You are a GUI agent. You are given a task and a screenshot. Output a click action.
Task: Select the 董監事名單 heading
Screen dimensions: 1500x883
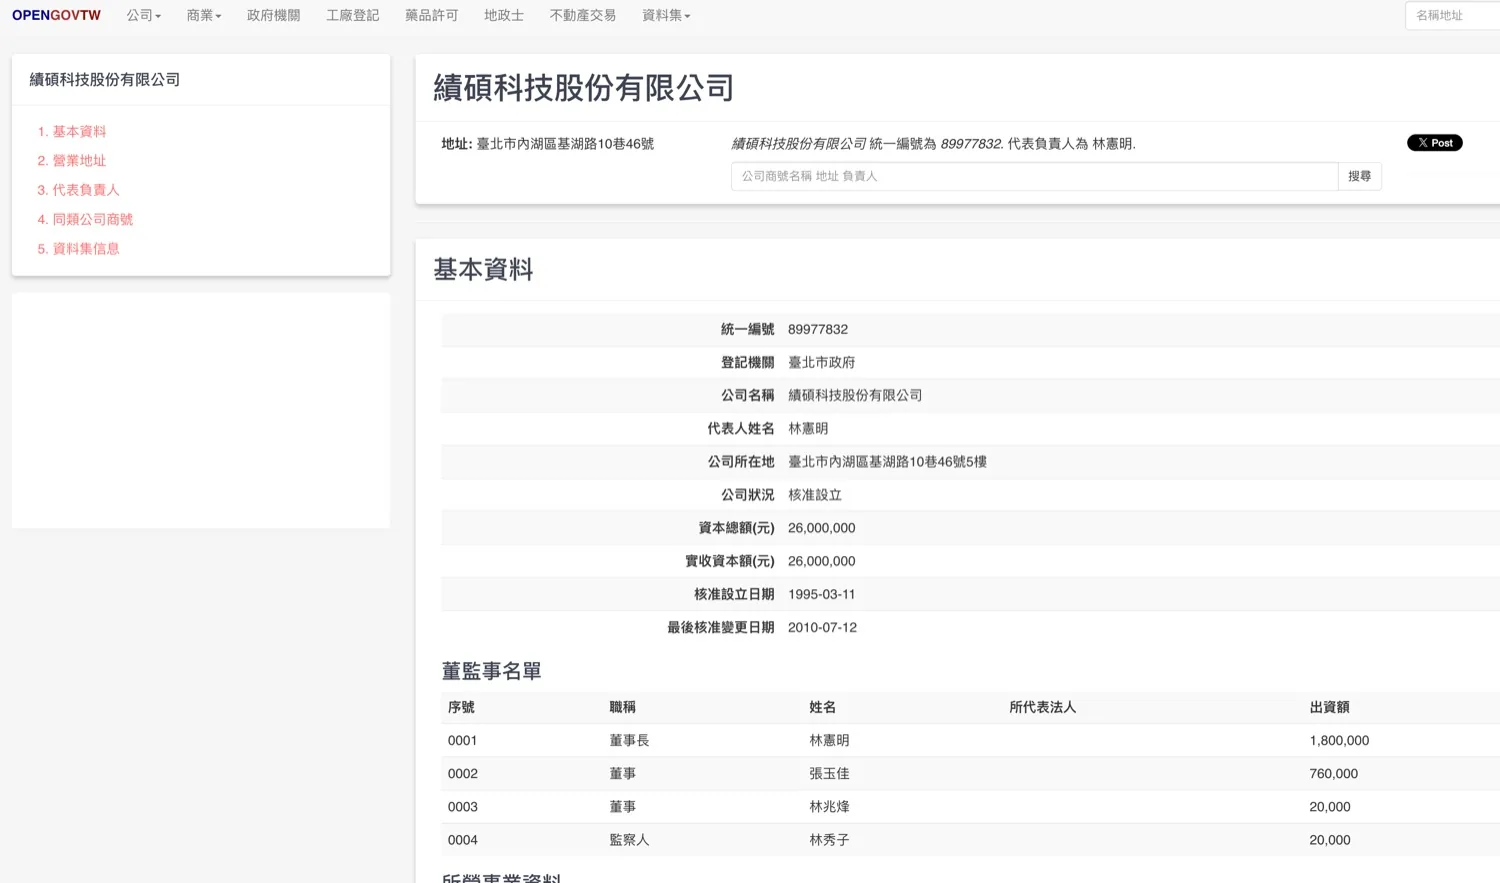point(491,671)
